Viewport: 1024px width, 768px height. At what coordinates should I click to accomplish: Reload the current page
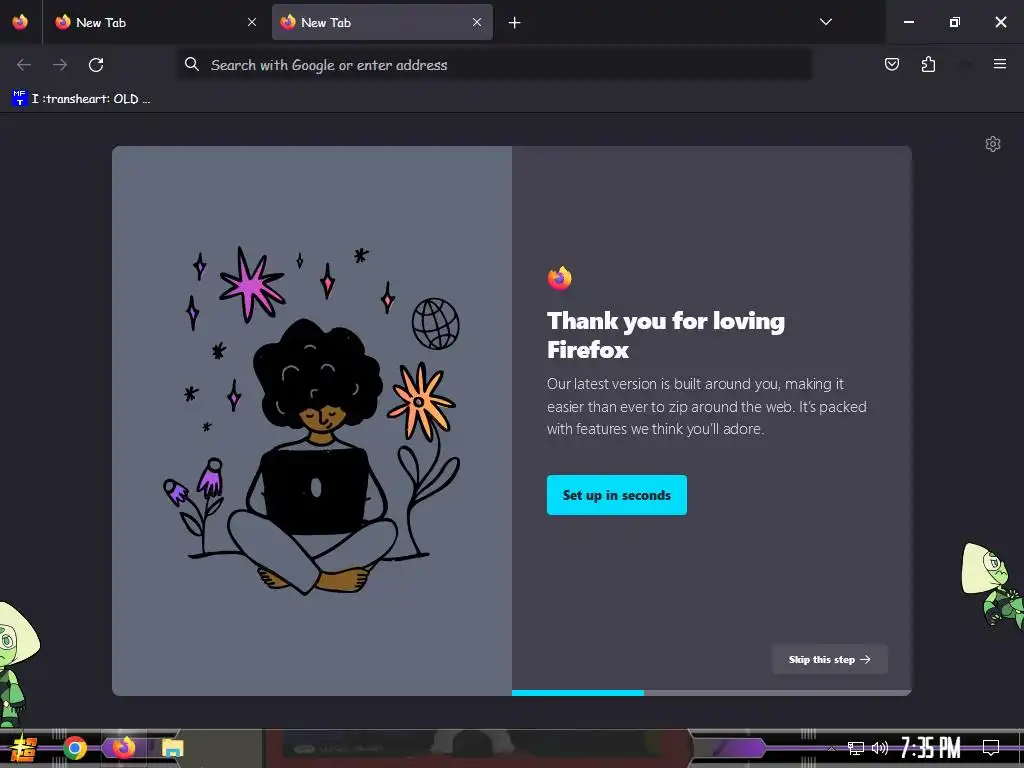96,65
